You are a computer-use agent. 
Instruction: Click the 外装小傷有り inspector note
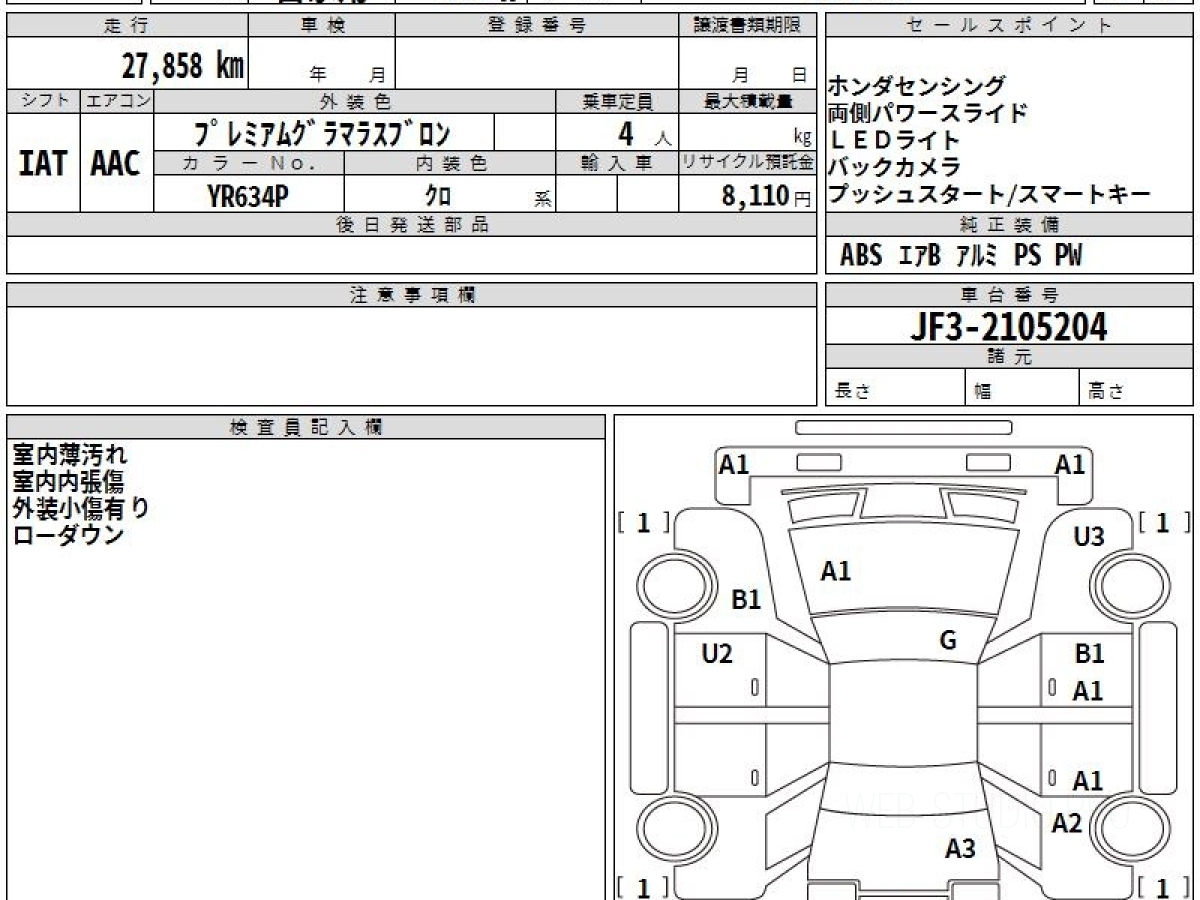pos(80,508)
